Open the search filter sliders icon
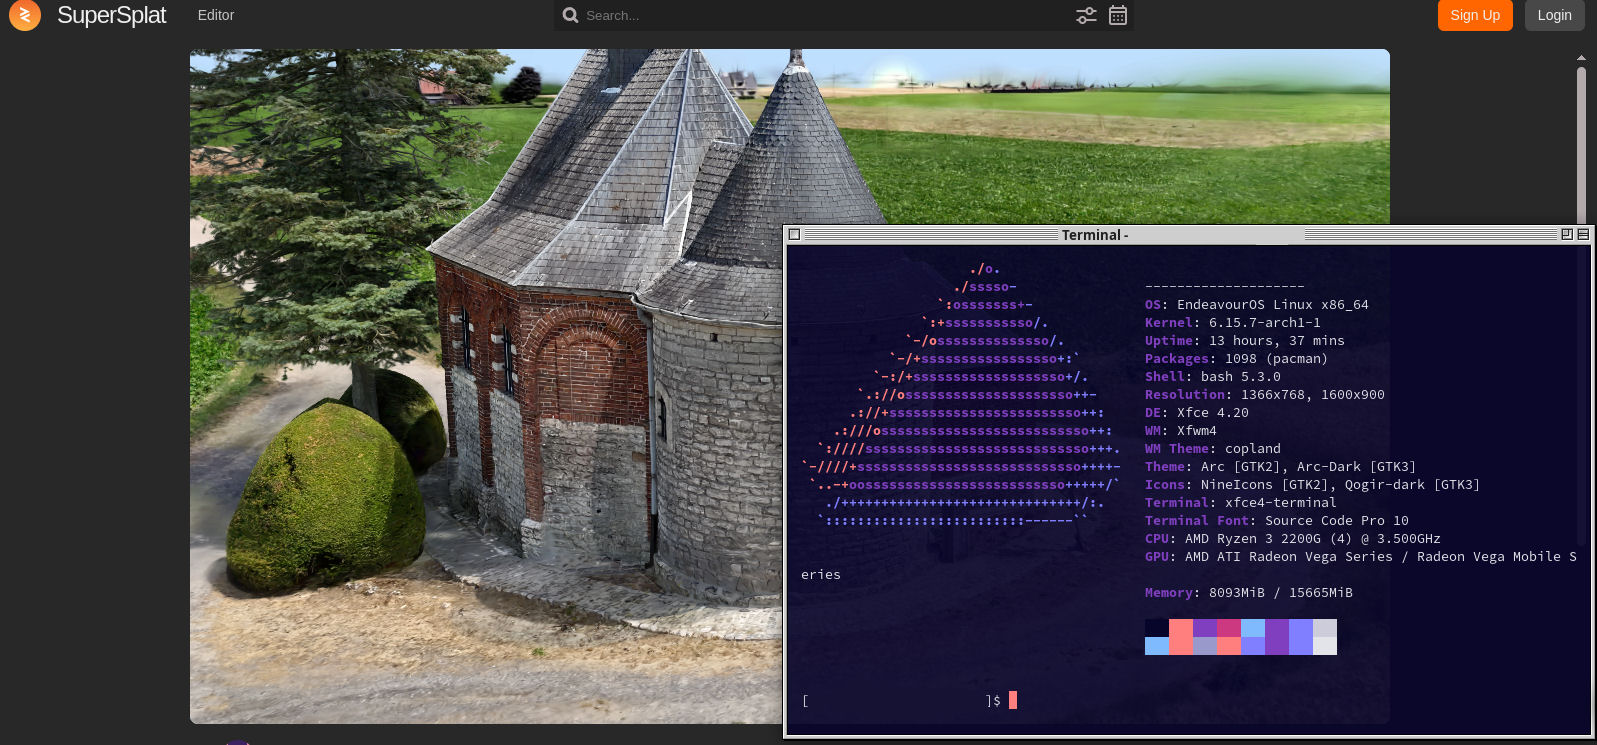This screenshot has width=1597, height=745. [x=1086, y=15]
